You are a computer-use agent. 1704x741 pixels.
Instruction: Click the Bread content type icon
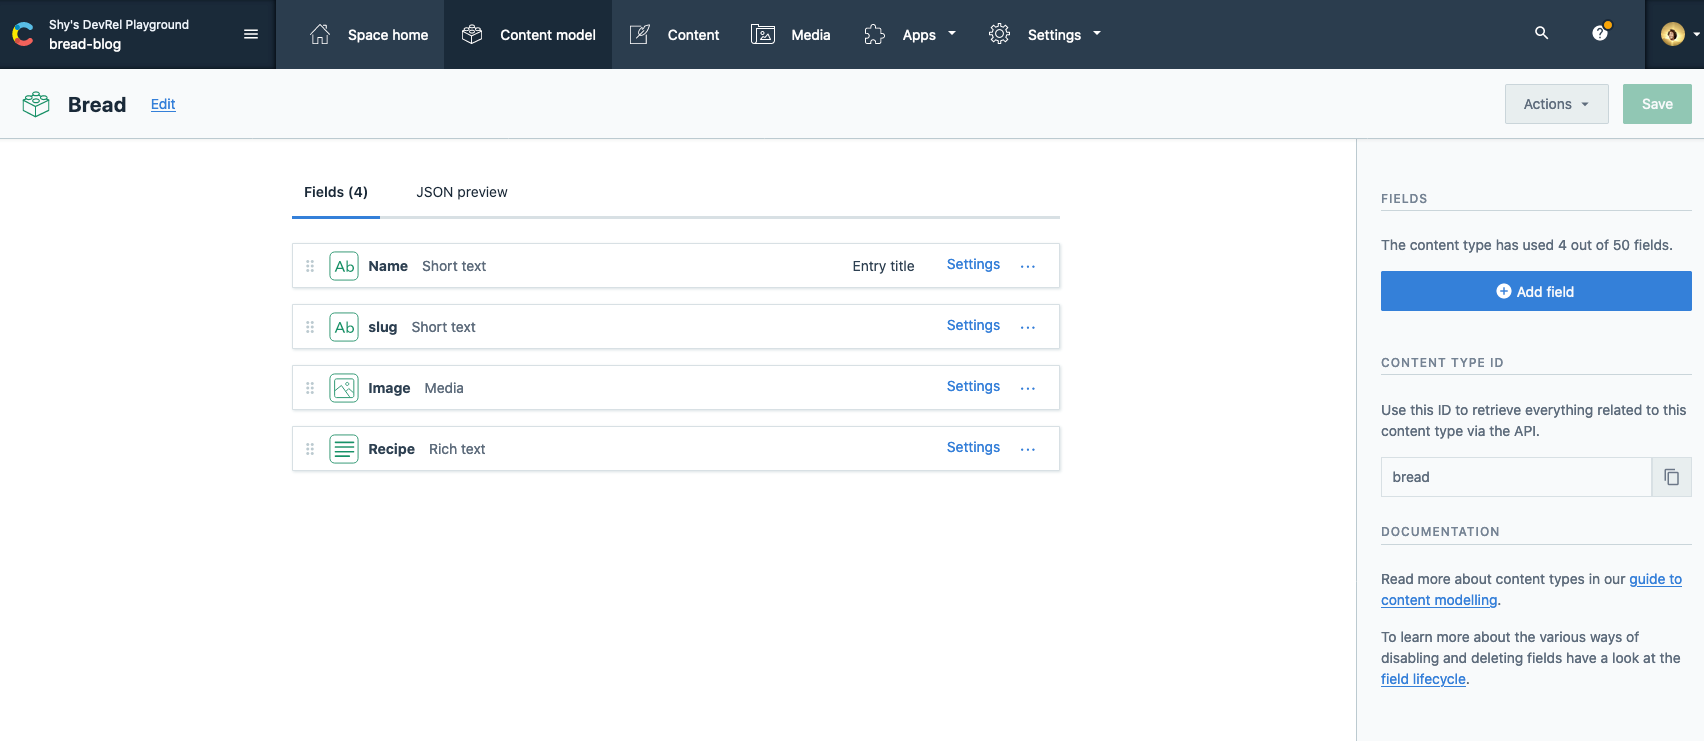pos(36,104)
